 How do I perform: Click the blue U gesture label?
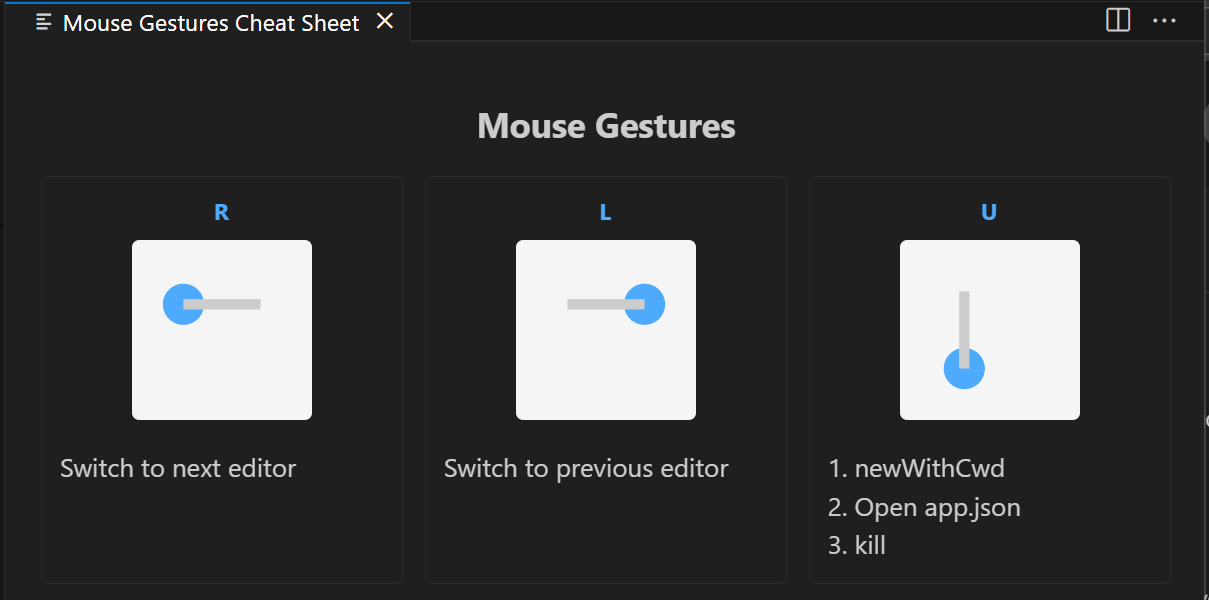pyautogui.click(x=989, y=212)
